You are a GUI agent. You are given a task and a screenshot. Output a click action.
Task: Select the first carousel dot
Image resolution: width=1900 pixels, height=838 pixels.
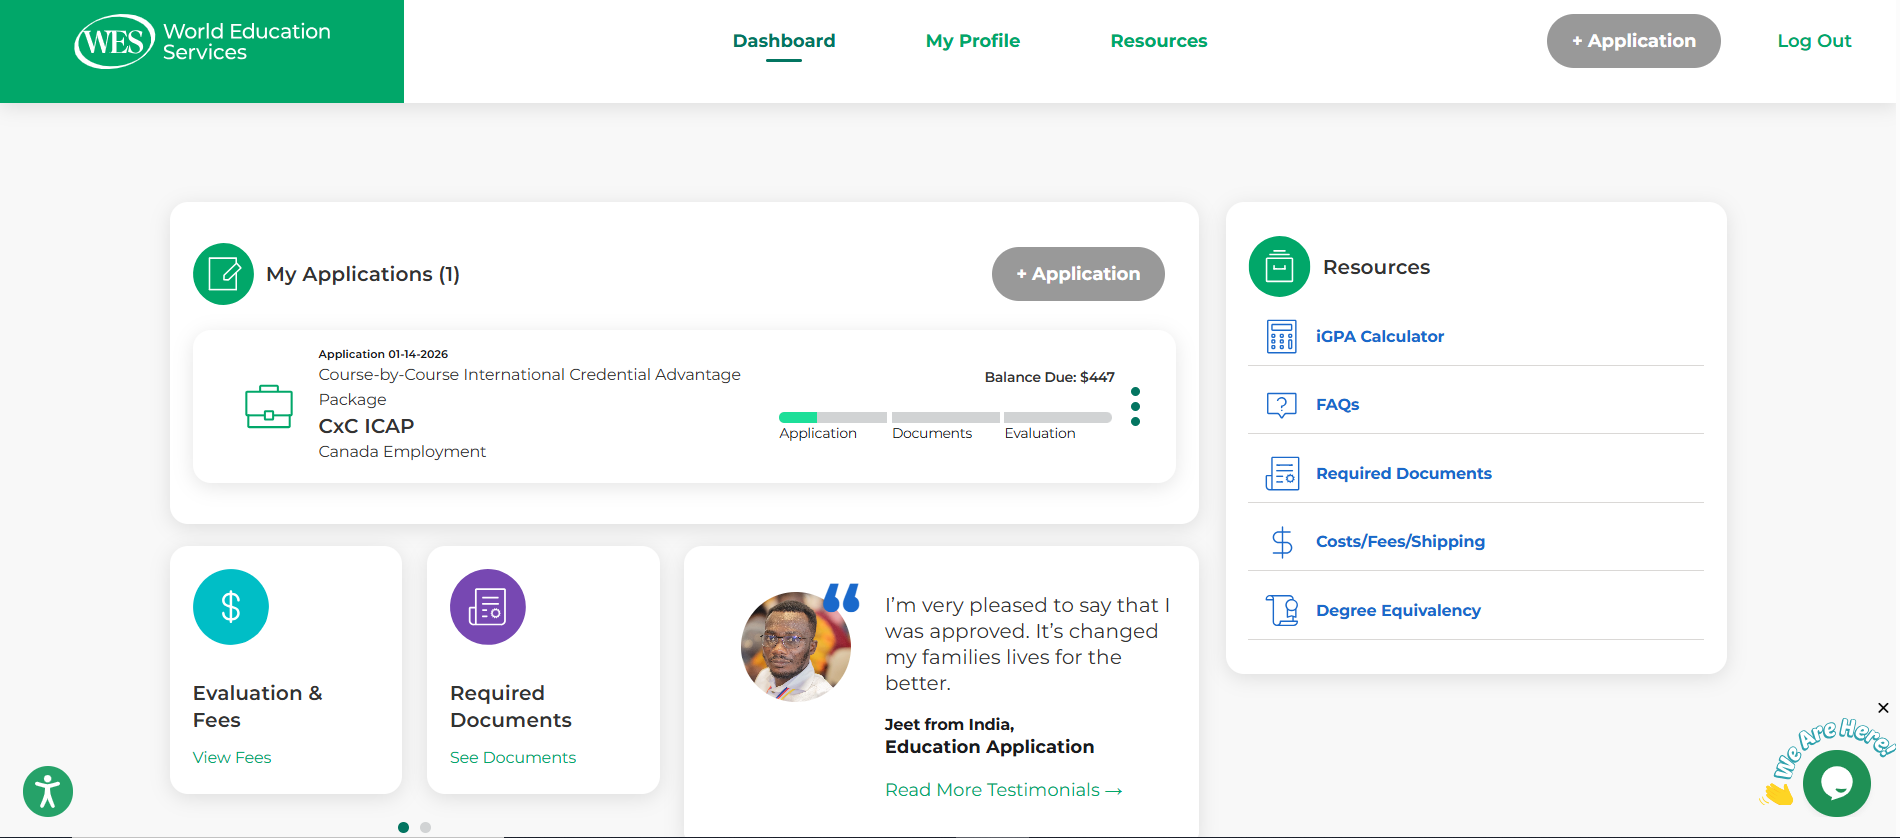(x=403, y=827)
